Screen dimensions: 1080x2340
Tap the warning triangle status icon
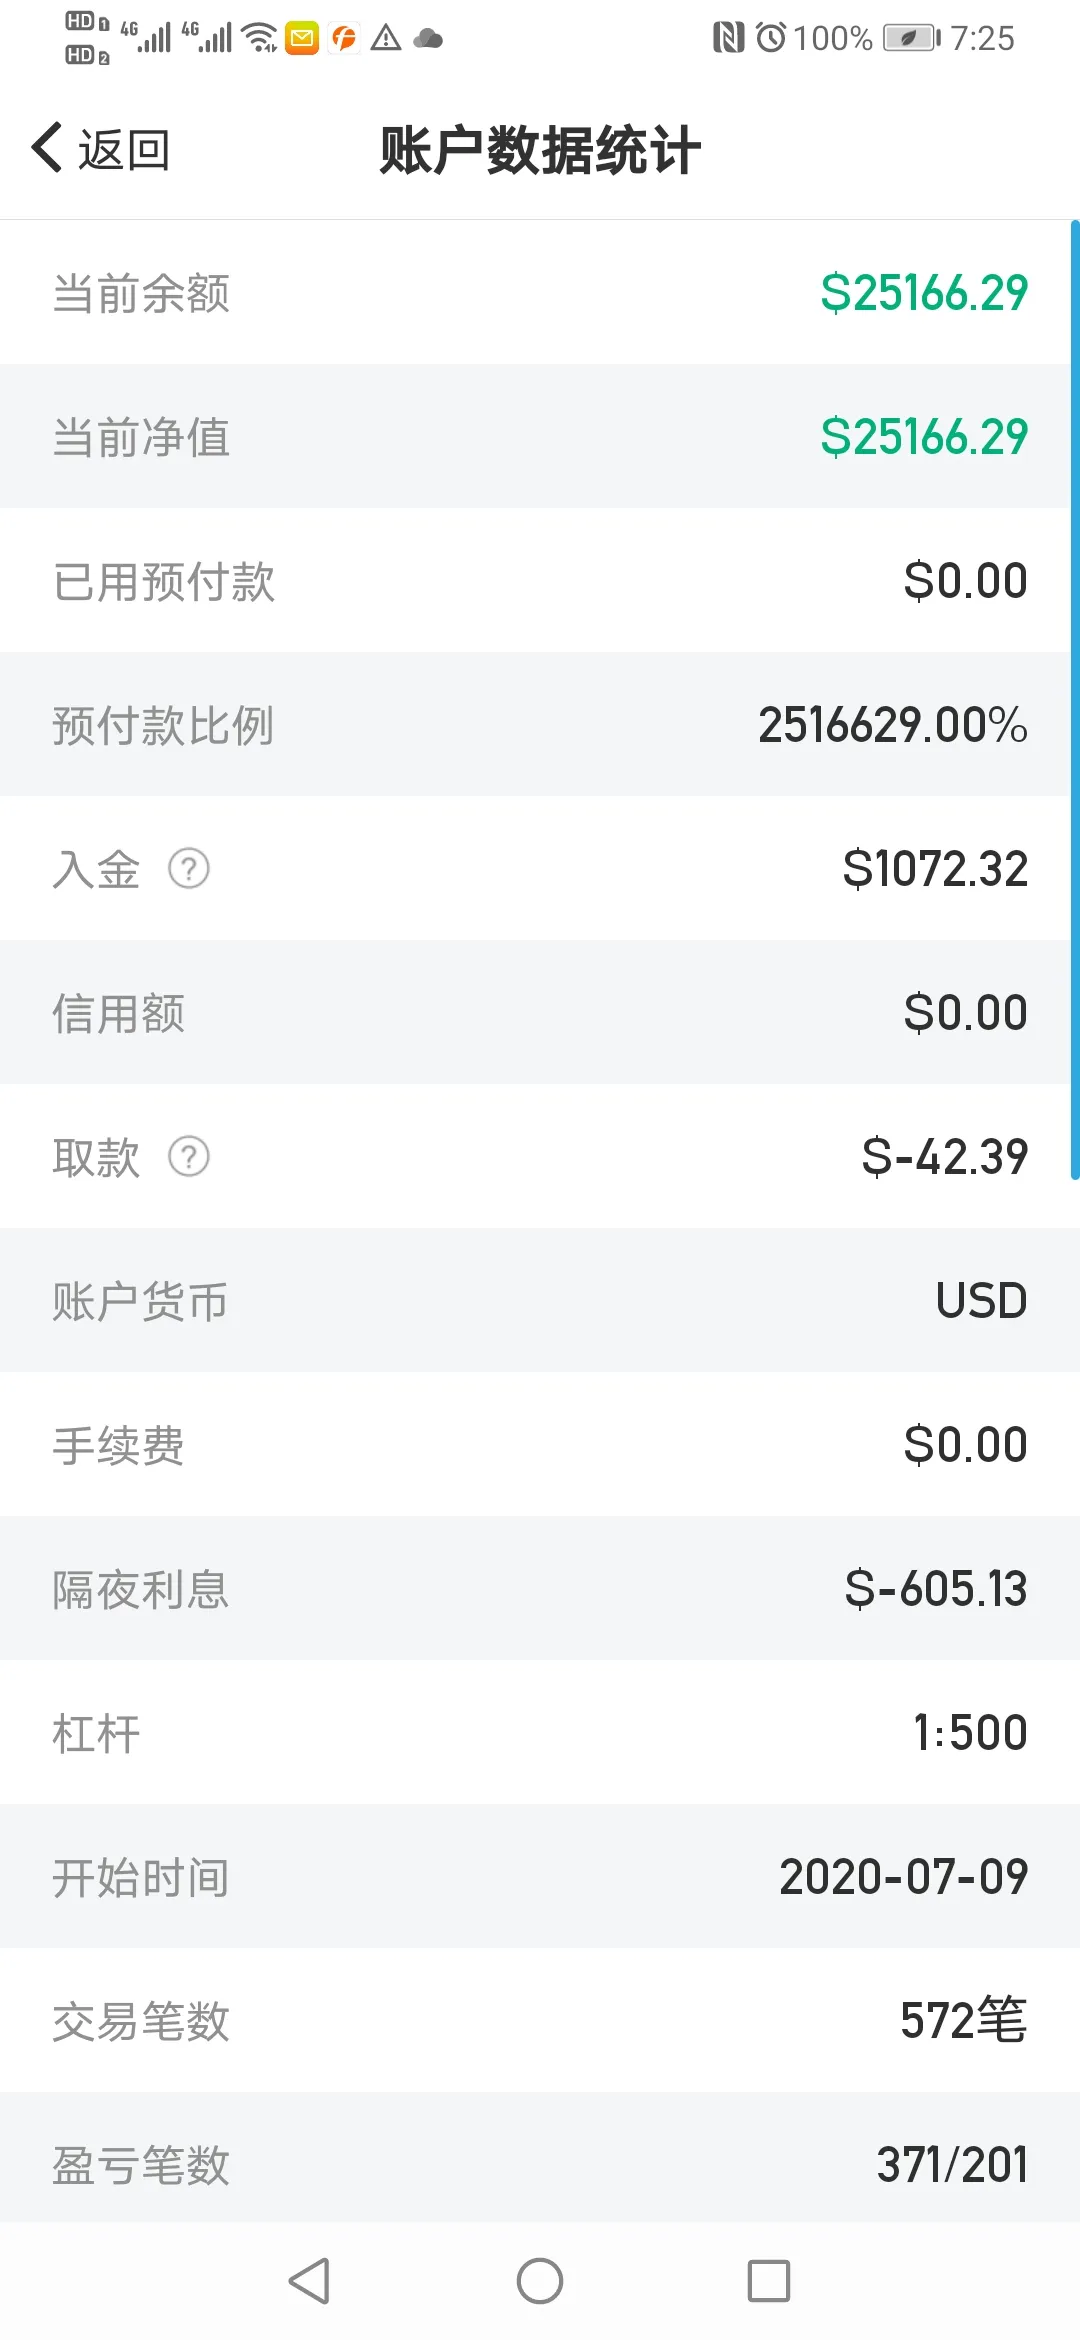(386, 39)
